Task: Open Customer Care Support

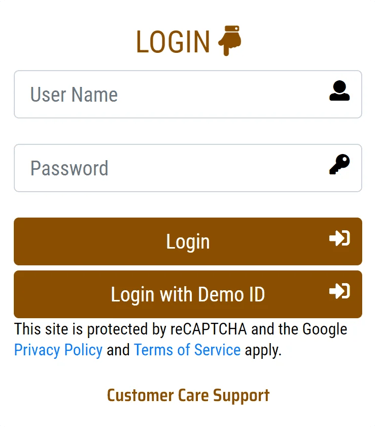Action: point(188,396)
